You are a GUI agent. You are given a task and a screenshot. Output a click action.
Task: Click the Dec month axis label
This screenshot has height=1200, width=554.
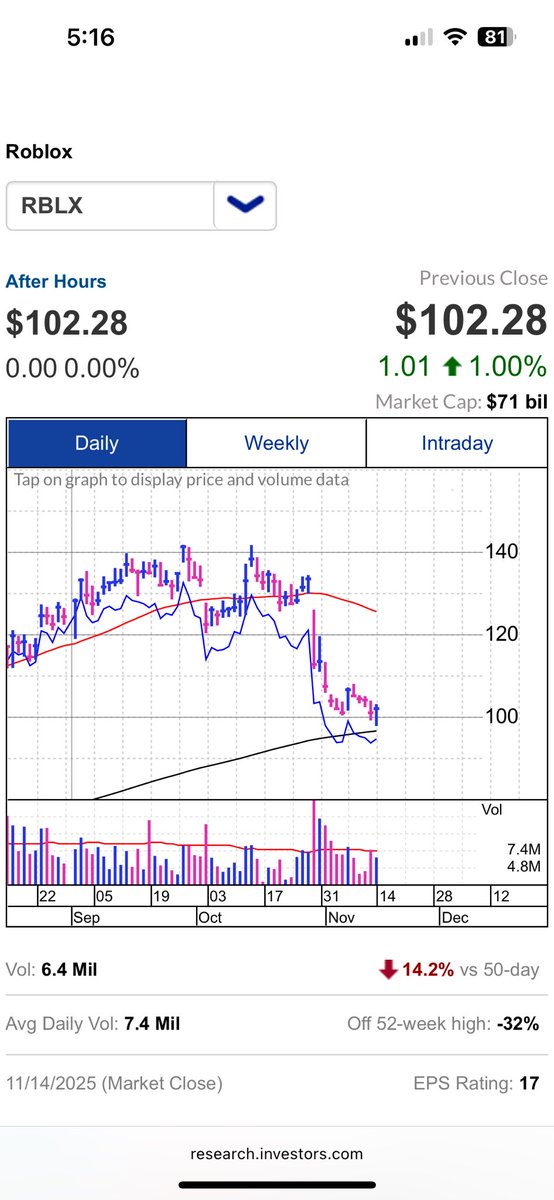pos(455,916)
